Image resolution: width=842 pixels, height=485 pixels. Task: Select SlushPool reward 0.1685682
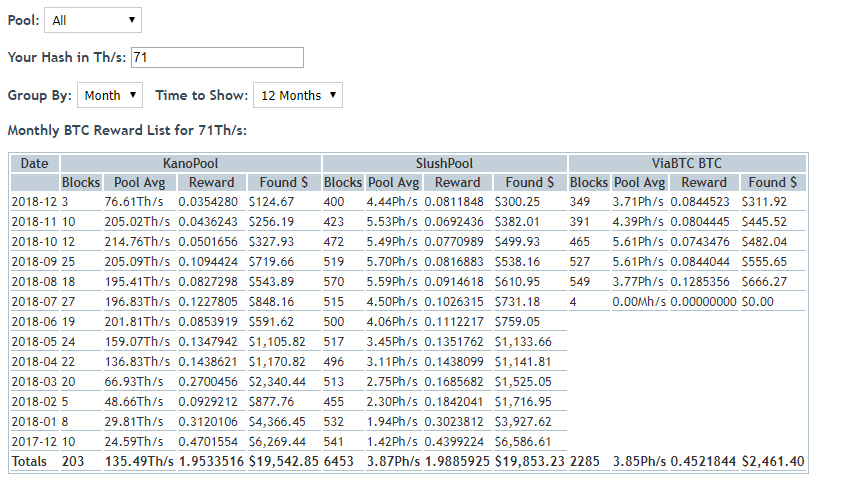pyautogui.click(x=454, y=382)
